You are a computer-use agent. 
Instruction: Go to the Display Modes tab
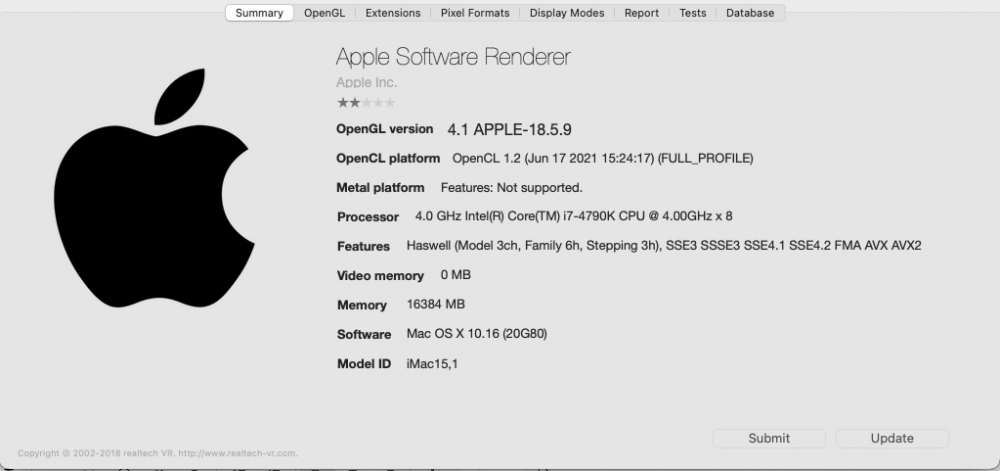(567, 13)
